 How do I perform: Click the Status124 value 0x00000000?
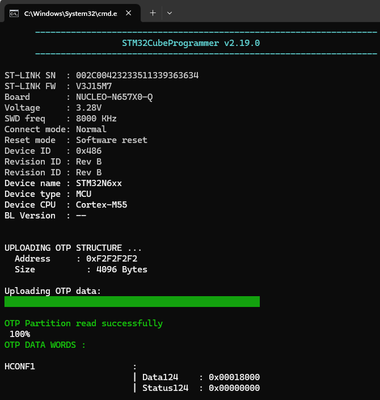pos(234,388)
